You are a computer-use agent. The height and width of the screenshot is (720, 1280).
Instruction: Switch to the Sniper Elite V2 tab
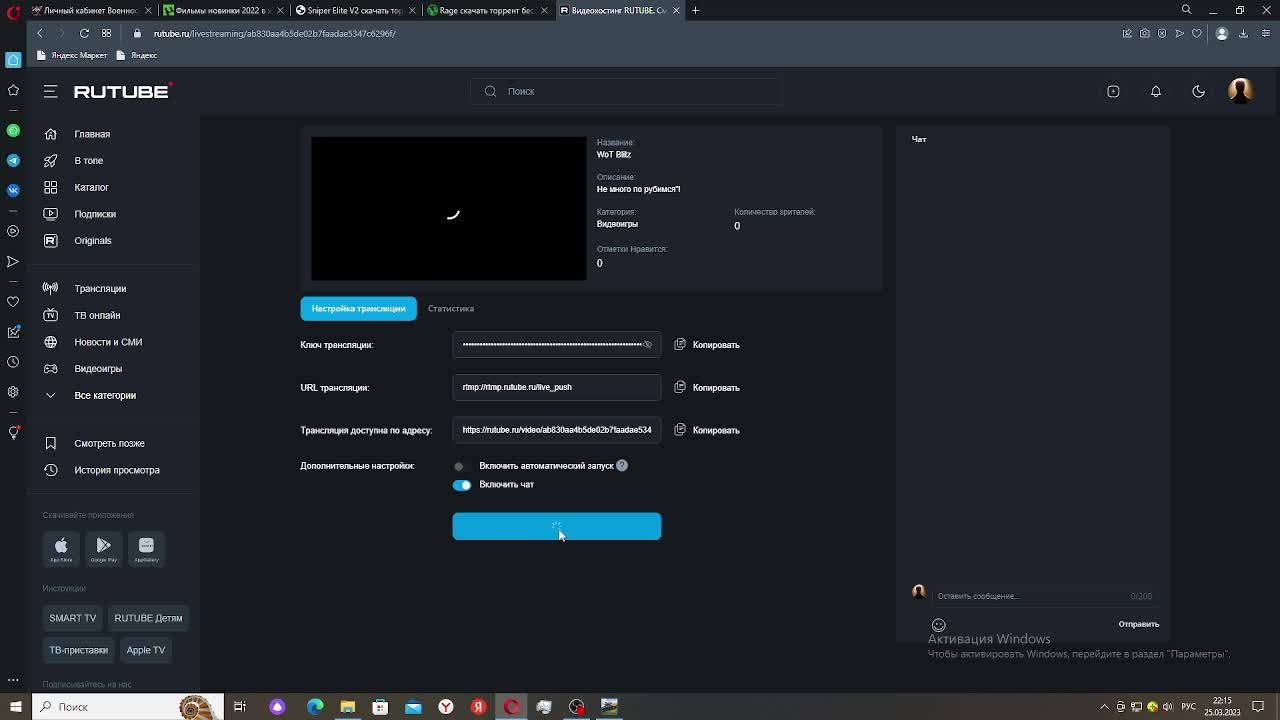(x=356, y=10)
